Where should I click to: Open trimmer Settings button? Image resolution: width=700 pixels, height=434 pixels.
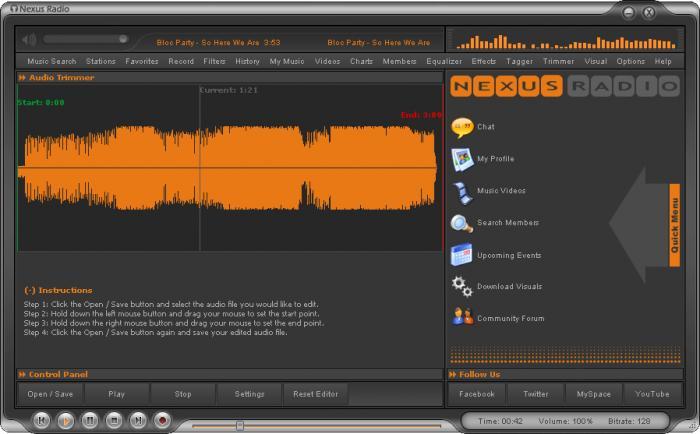(250, 394)
